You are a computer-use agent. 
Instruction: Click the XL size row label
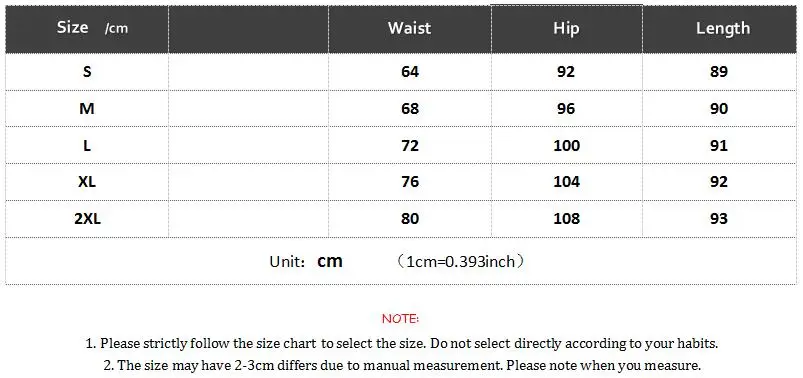(87, 182)
